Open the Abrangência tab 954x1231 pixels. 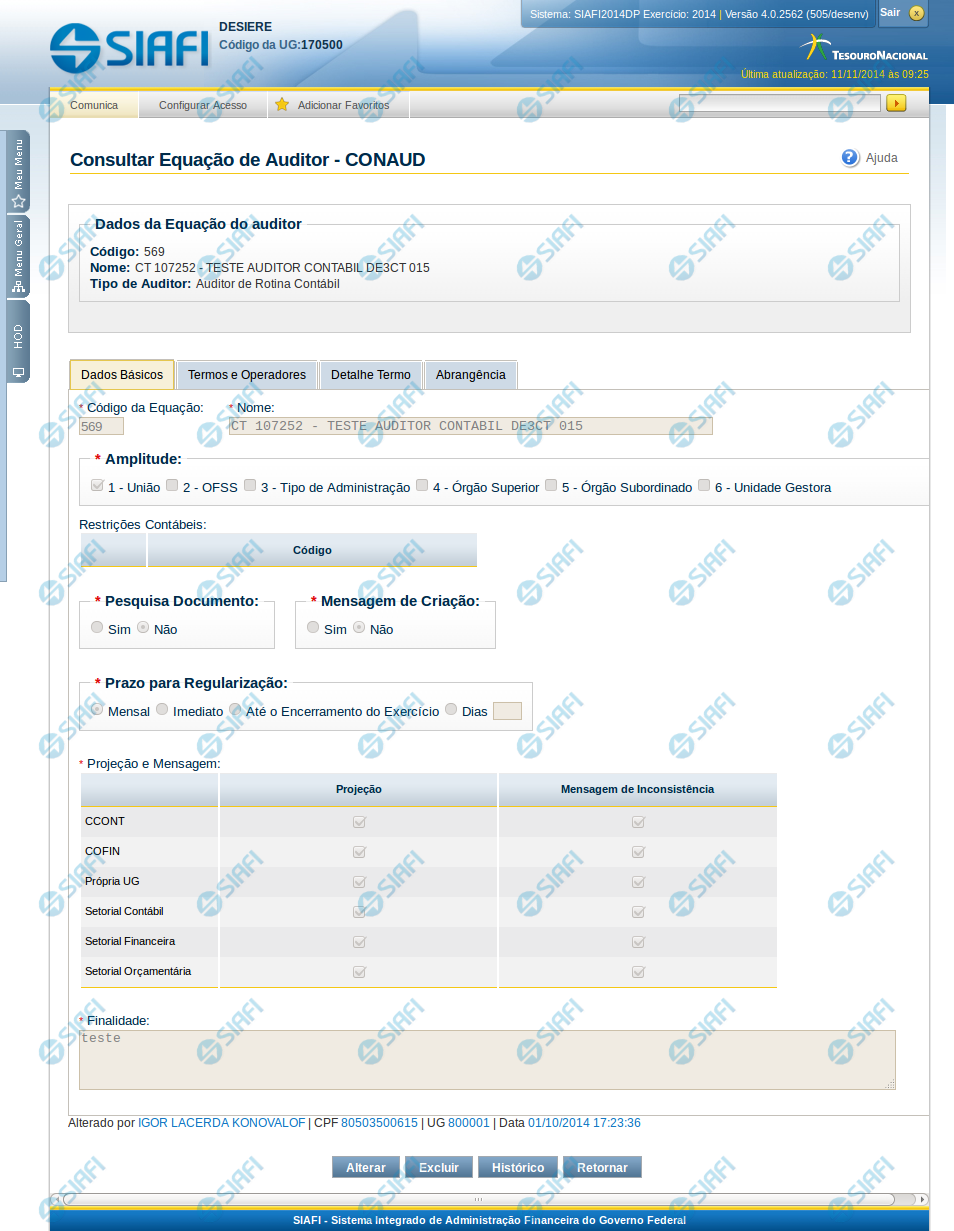470,375
